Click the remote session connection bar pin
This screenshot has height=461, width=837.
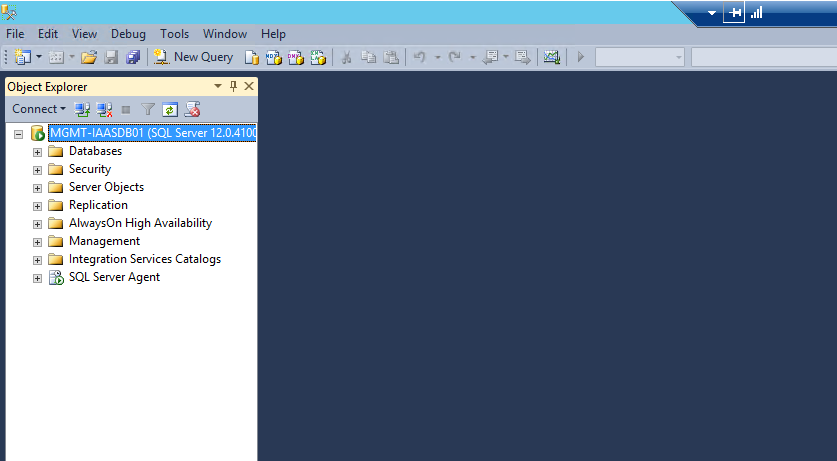click(734, 13)
